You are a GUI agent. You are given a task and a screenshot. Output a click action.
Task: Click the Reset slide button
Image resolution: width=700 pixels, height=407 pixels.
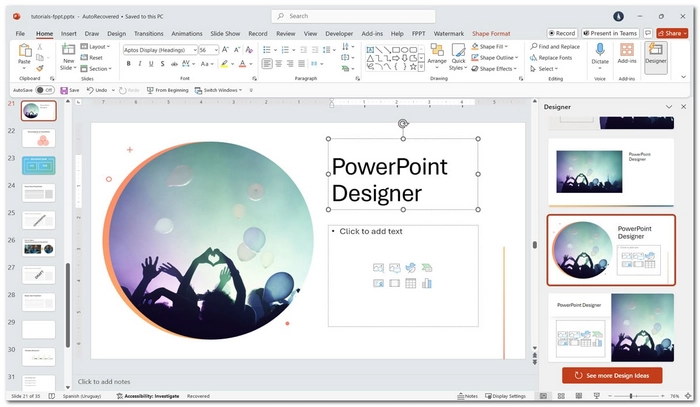tap(92, 58)
